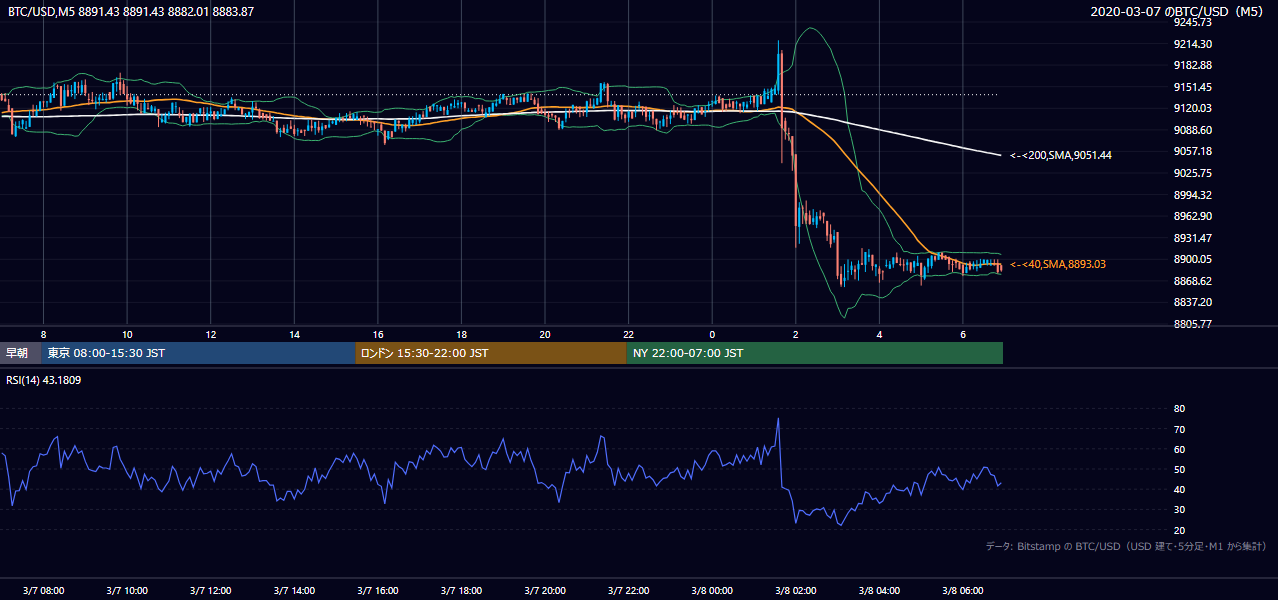Screen dimensions: 1278x600
Task: Click the NY 22:00-07:00 JST session bar
Action: point(815,353)
